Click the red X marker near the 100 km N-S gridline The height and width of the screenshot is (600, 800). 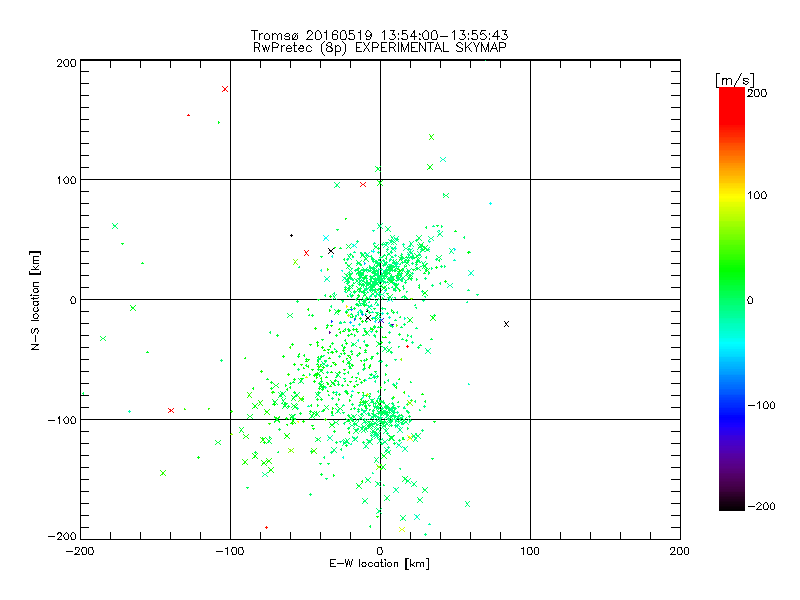click(x=363, y=185)
